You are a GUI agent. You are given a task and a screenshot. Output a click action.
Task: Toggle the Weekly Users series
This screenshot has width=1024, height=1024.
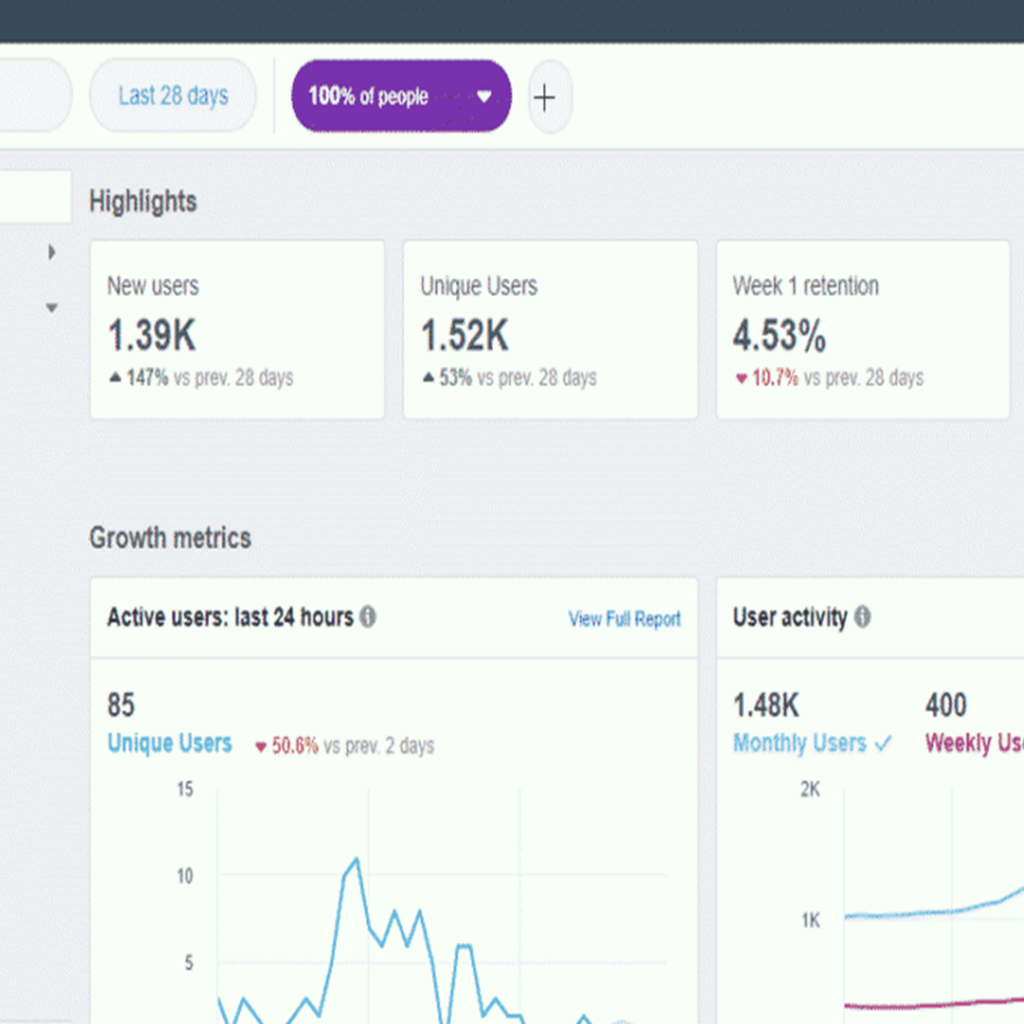click(x=972, y=743)
